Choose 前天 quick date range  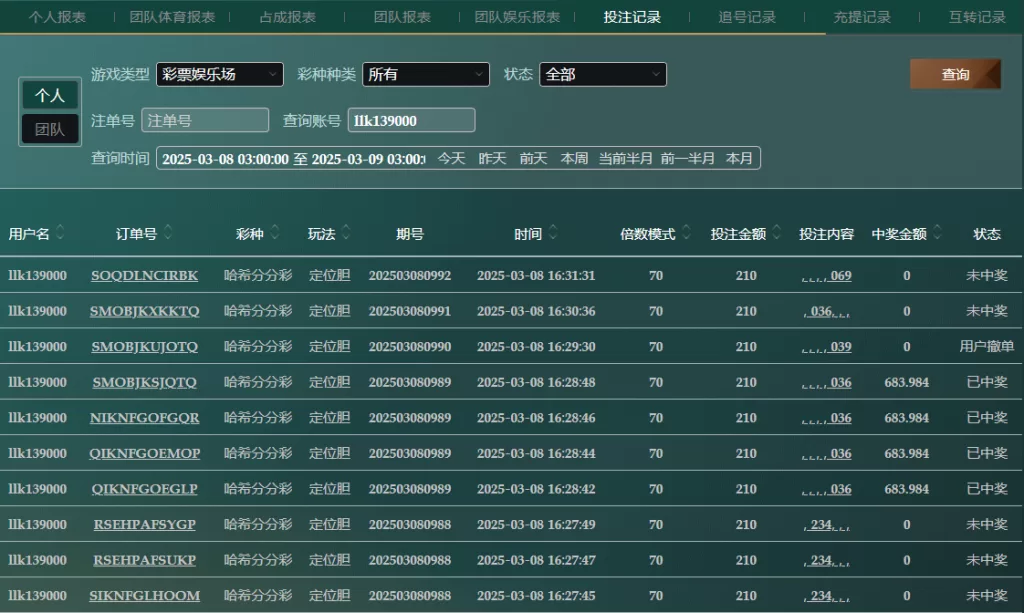534,159
